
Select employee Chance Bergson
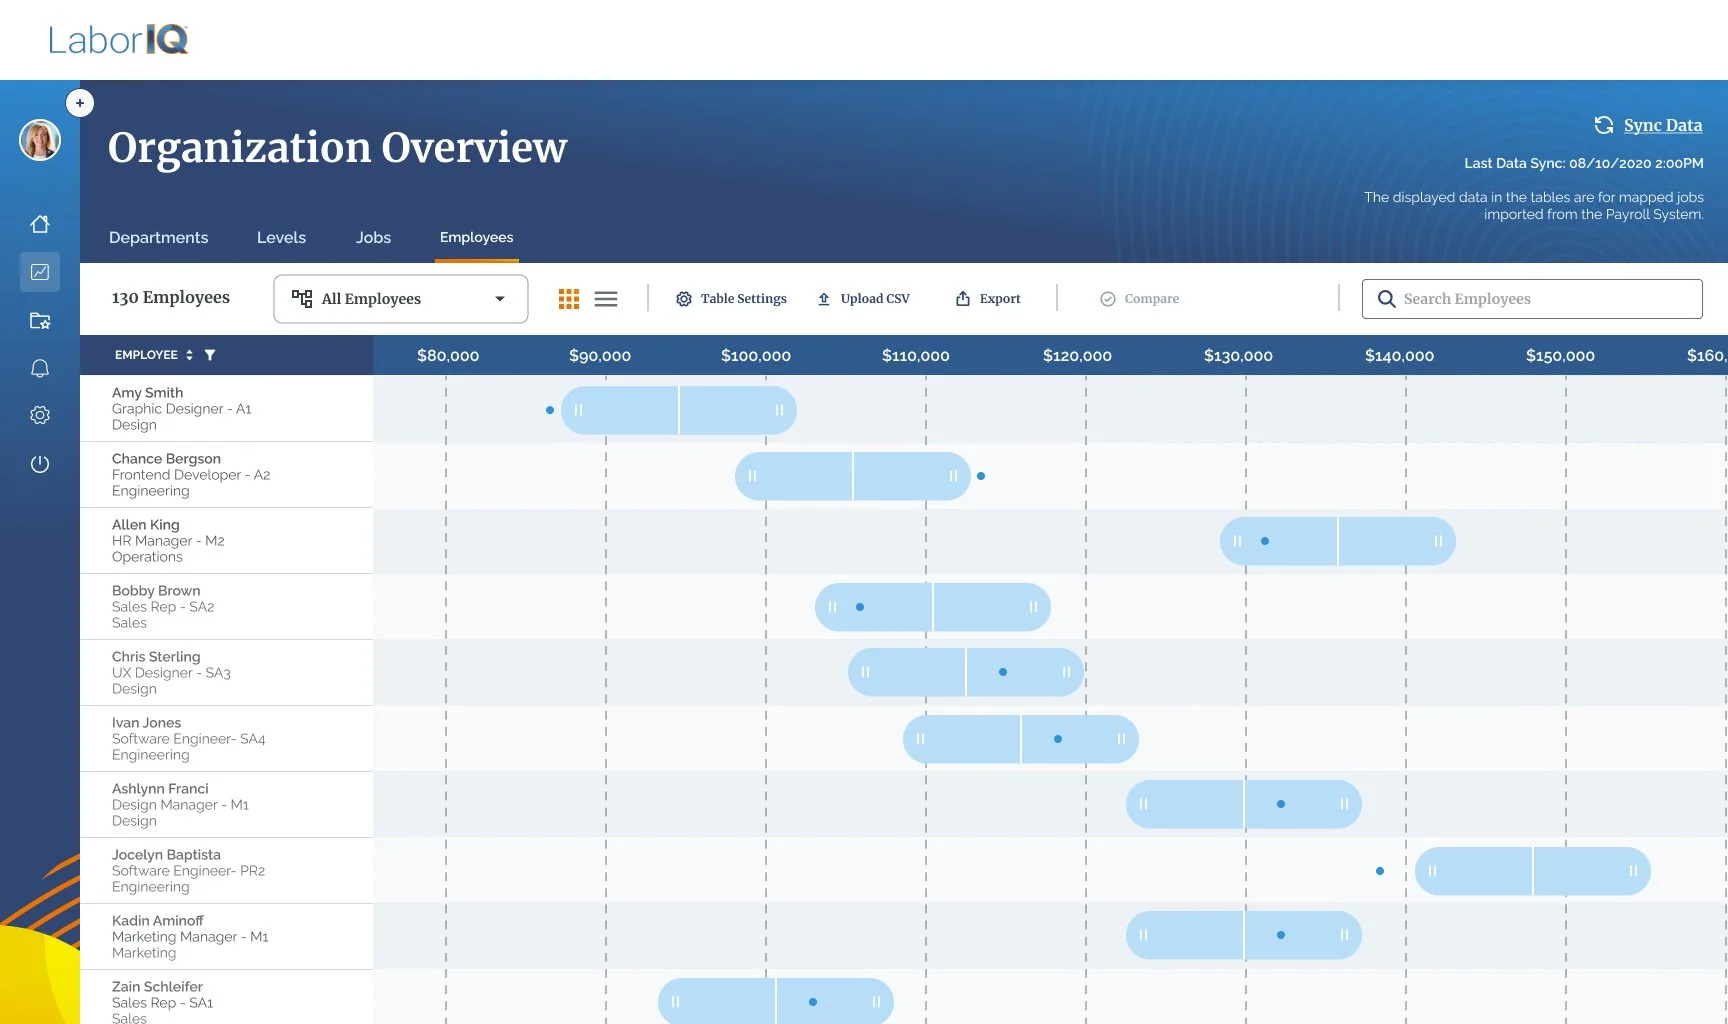coord(226,475)
